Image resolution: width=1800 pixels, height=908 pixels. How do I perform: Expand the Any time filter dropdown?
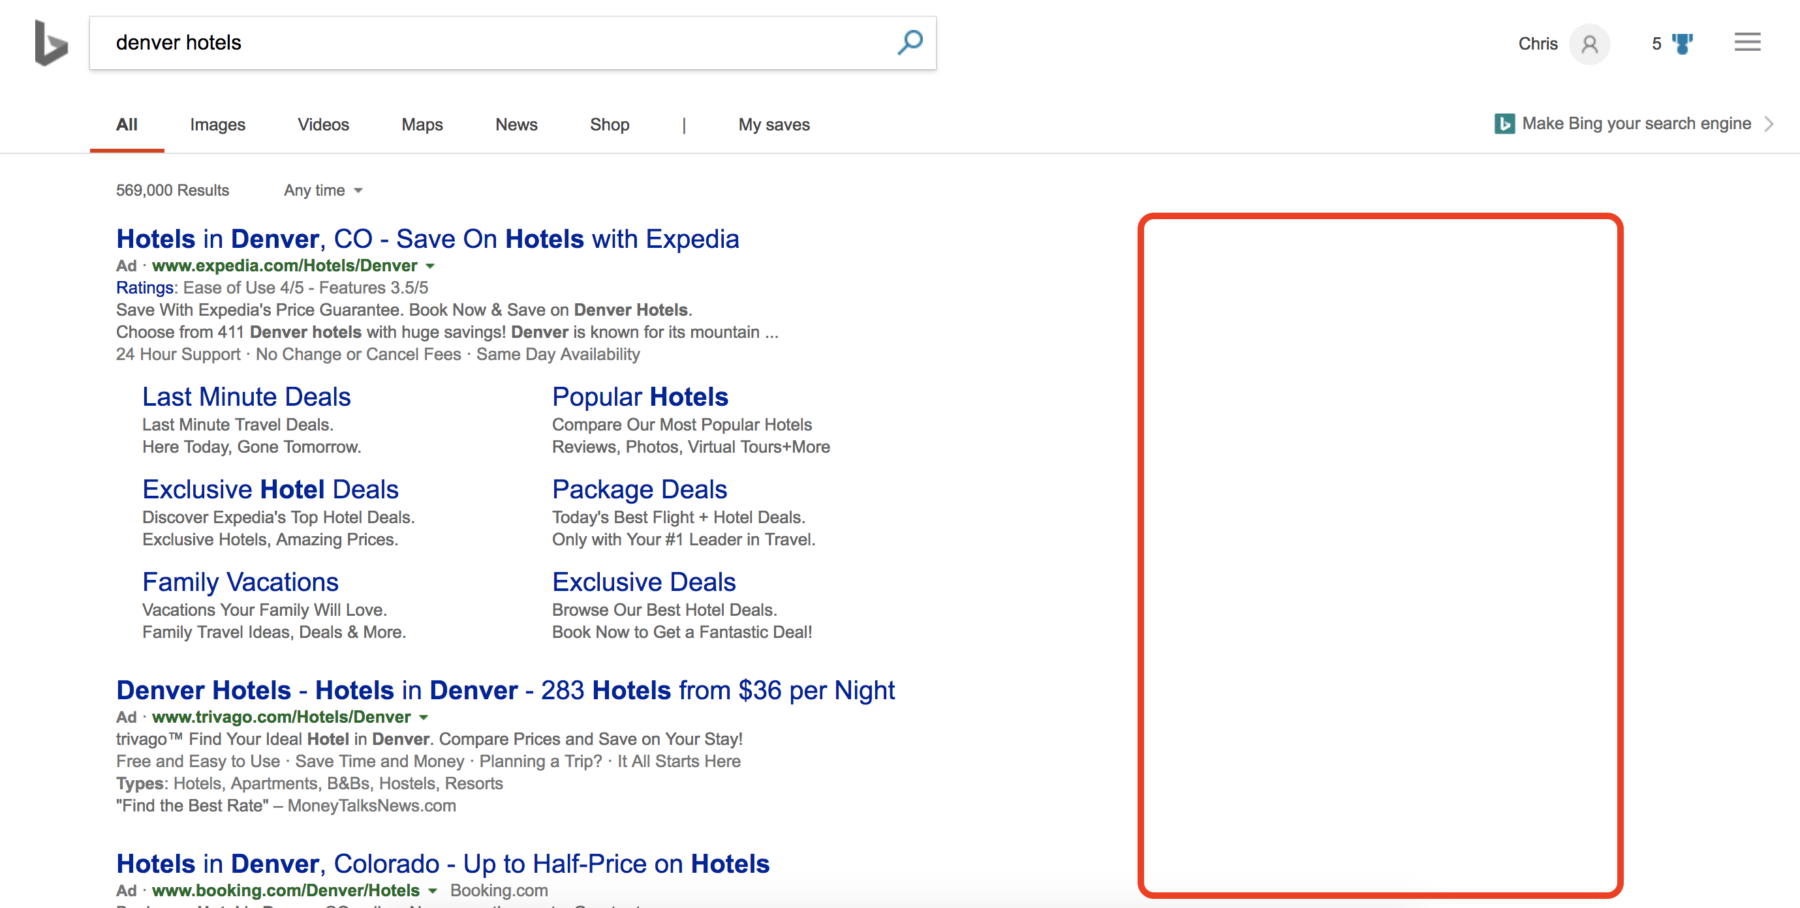point(323,190)
